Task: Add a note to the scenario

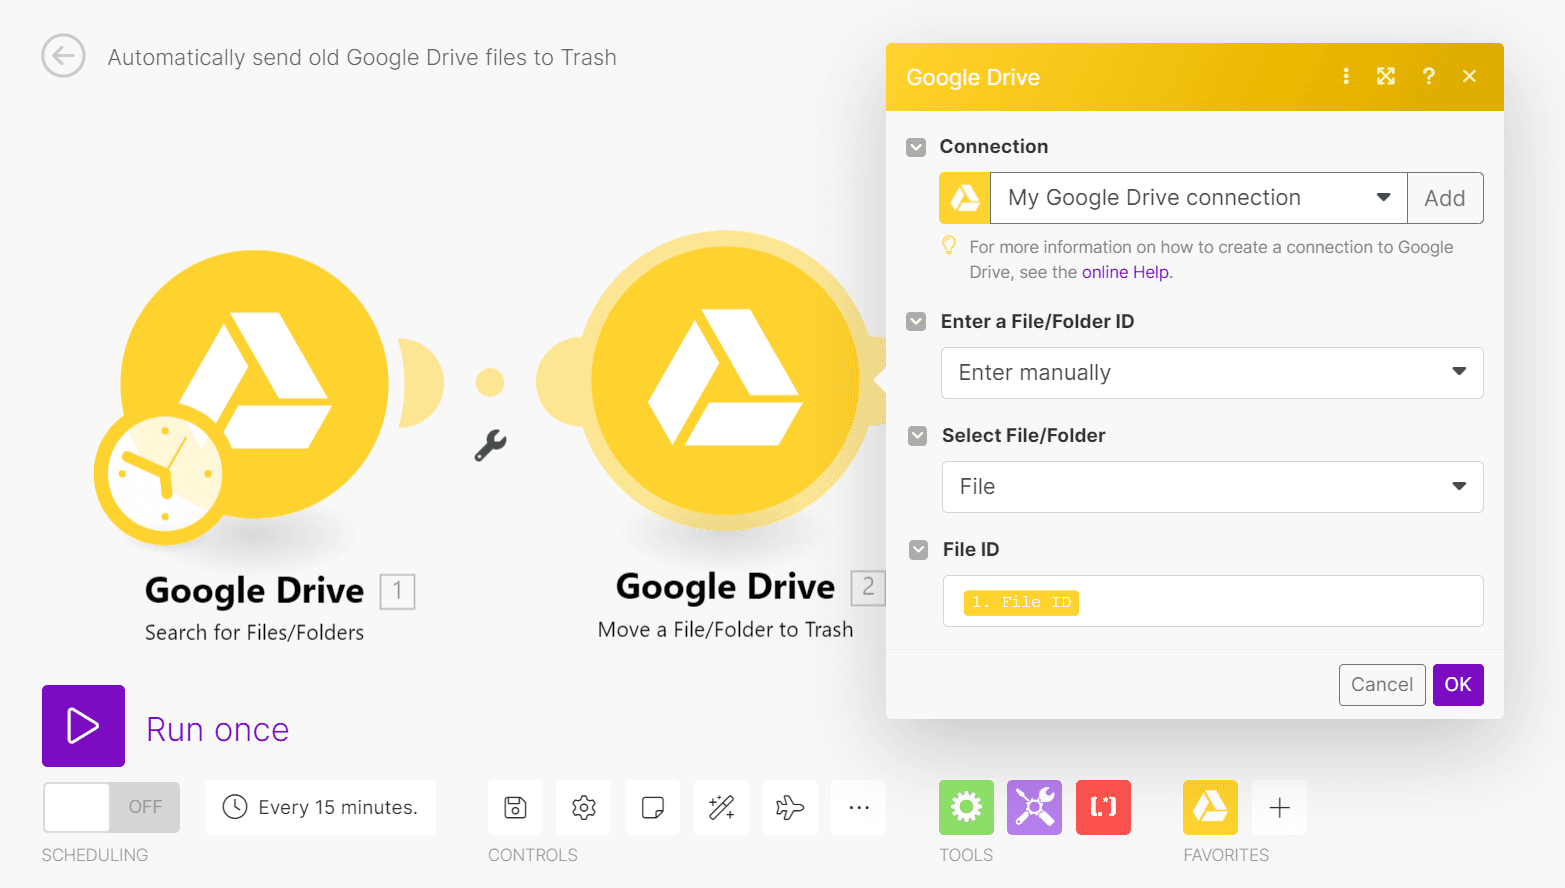Action: [x=652, y=807]
